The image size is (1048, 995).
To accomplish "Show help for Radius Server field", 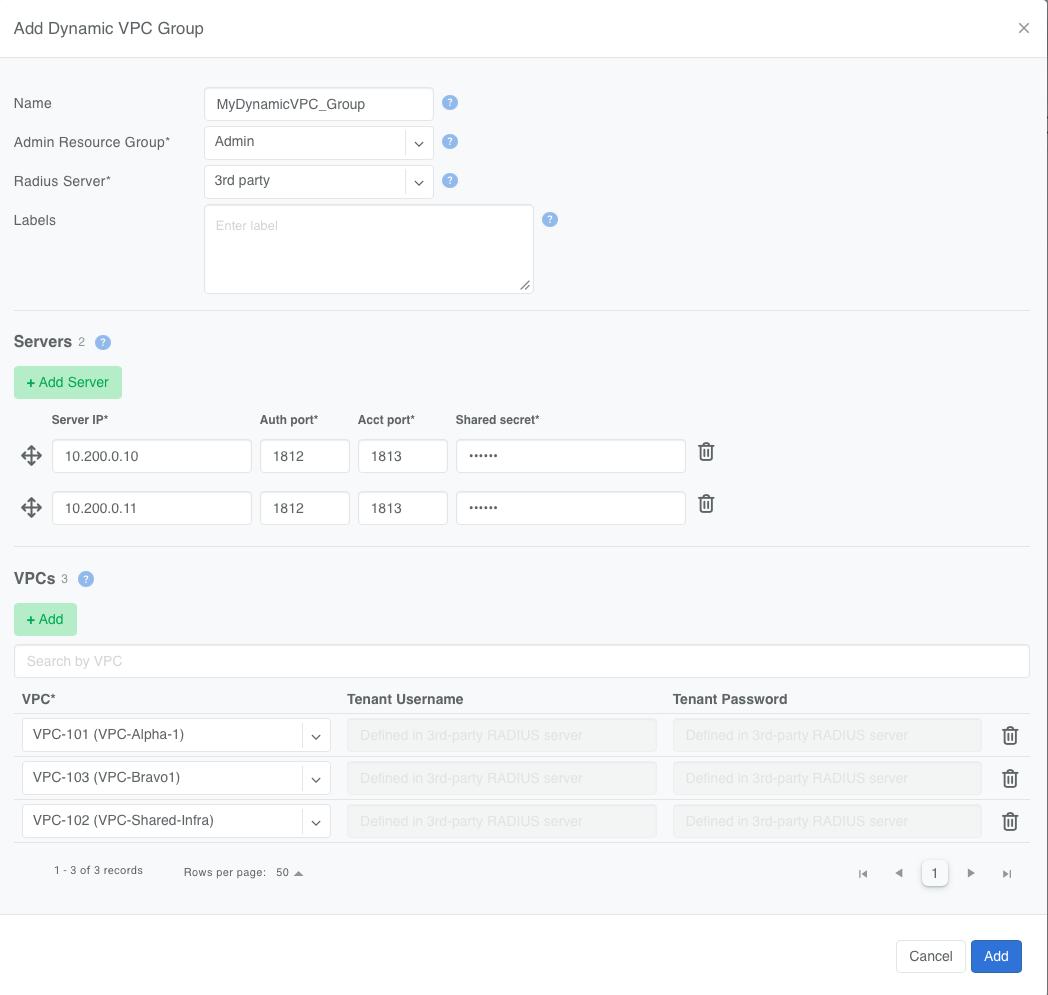I will pyautogui.click(x=450, y=180).
